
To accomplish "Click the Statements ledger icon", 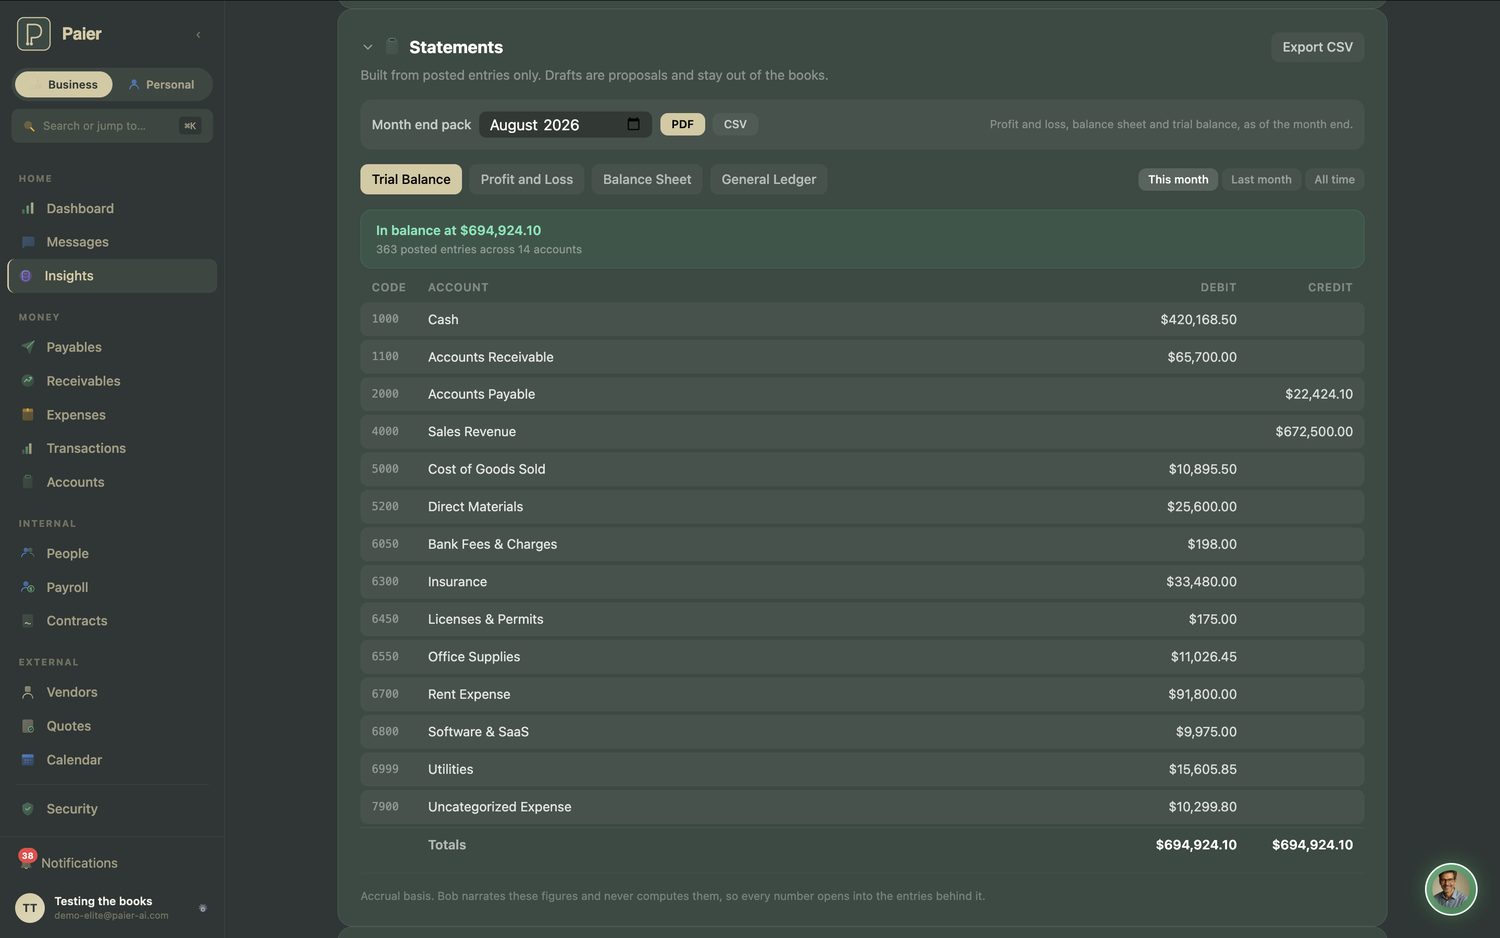I will tap(392, 46).
